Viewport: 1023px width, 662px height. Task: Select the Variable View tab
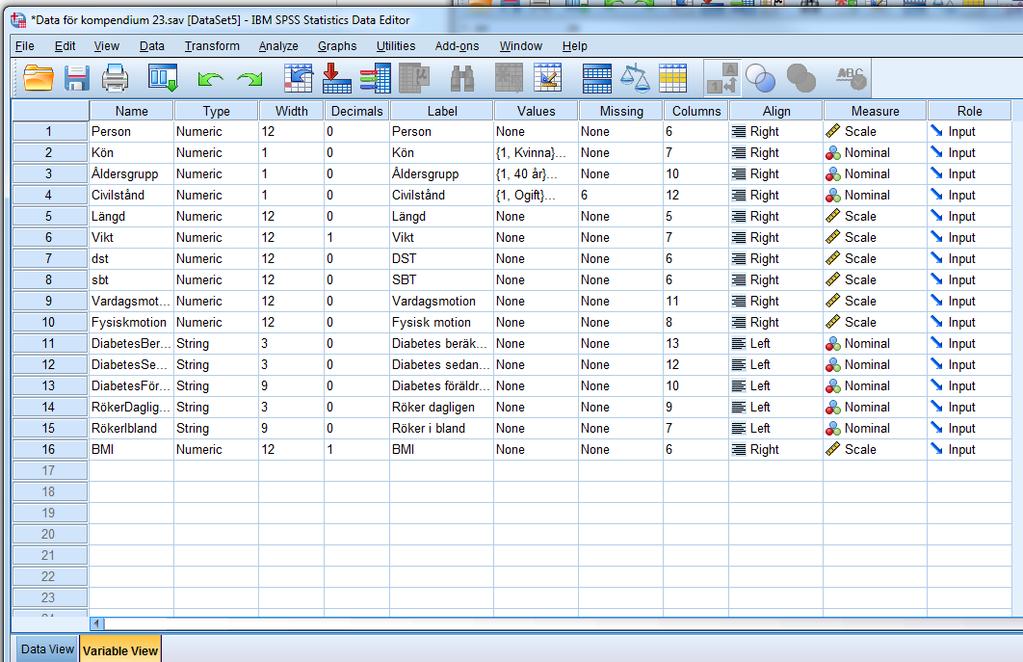tap(120, 650)
